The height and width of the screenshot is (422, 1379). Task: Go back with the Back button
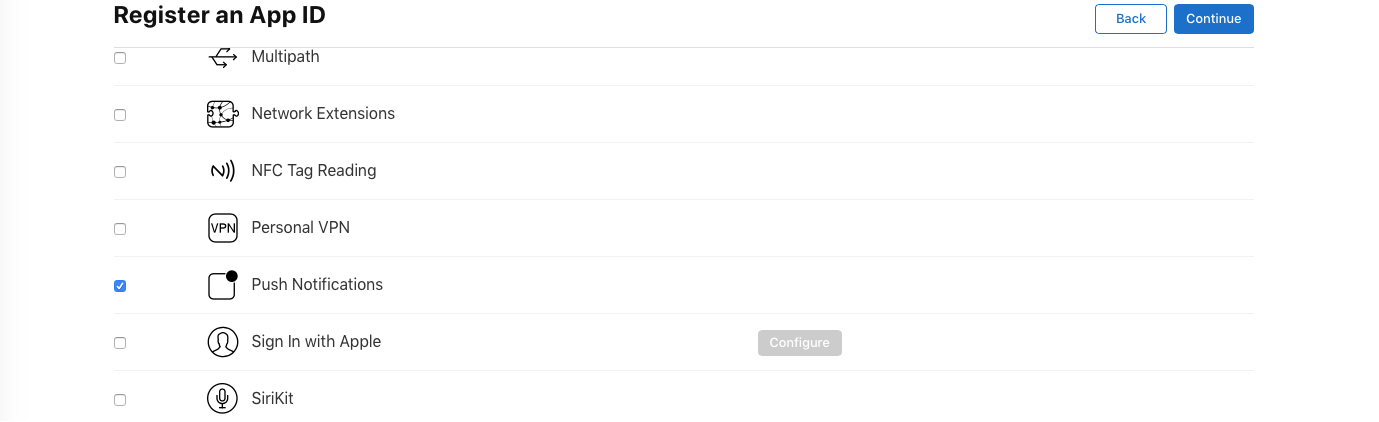[1131, 19]
